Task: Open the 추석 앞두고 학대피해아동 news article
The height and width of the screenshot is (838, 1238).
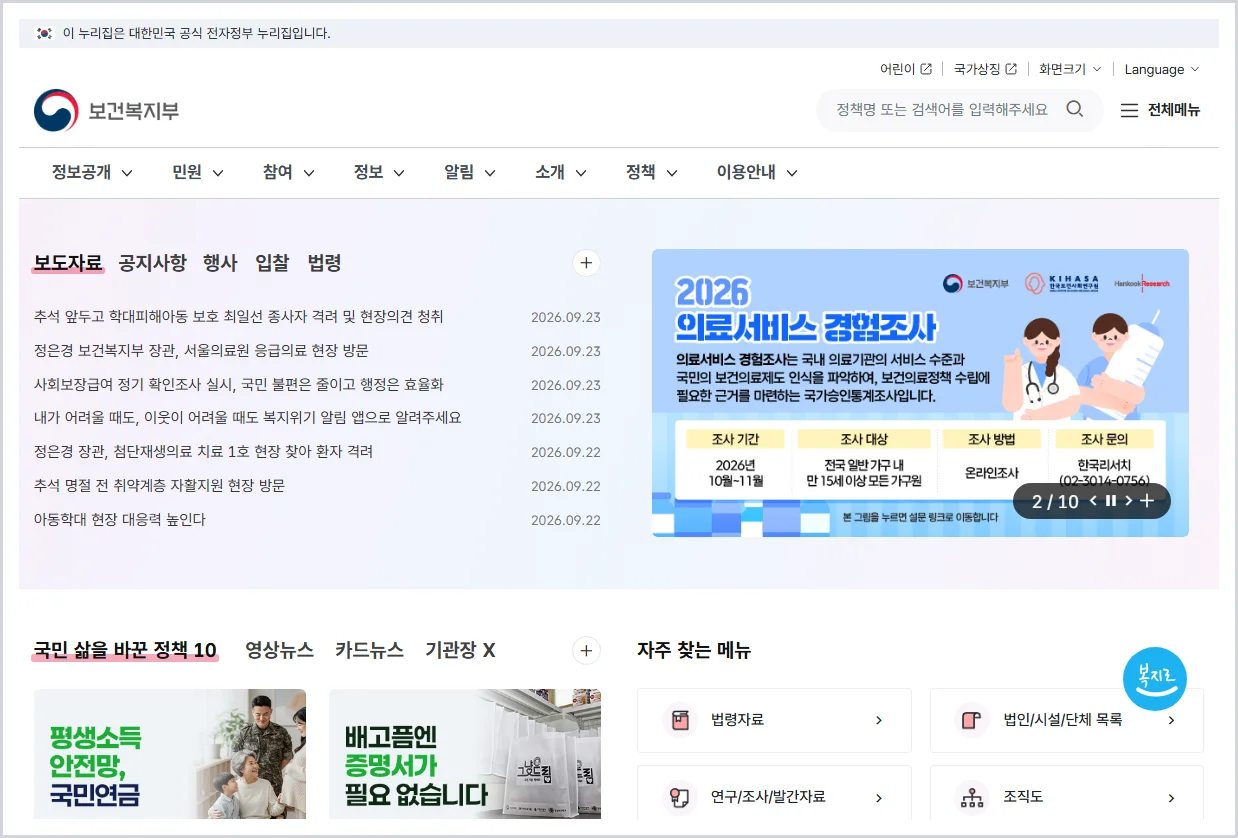Action: click(x=239, y=317)
